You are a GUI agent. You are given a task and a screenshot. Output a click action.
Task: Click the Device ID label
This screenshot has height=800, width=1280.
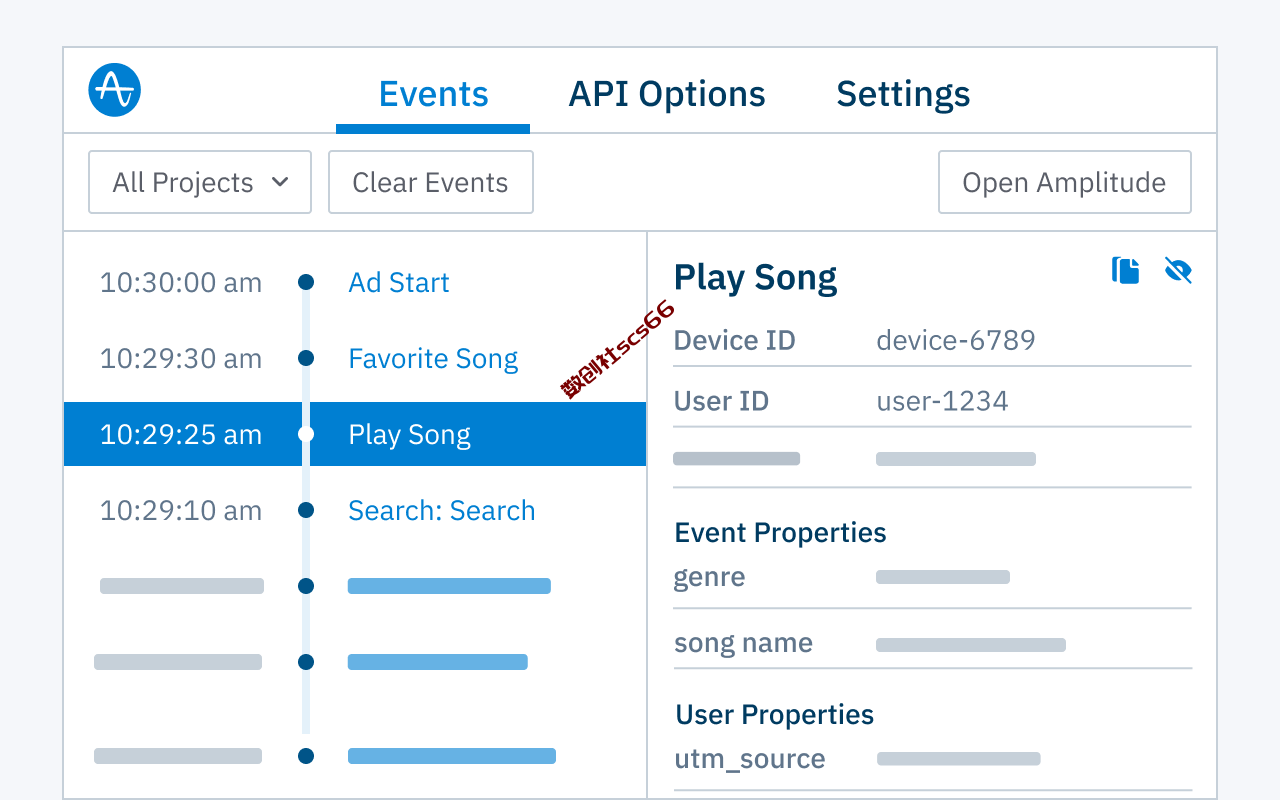tap(734, 341)
